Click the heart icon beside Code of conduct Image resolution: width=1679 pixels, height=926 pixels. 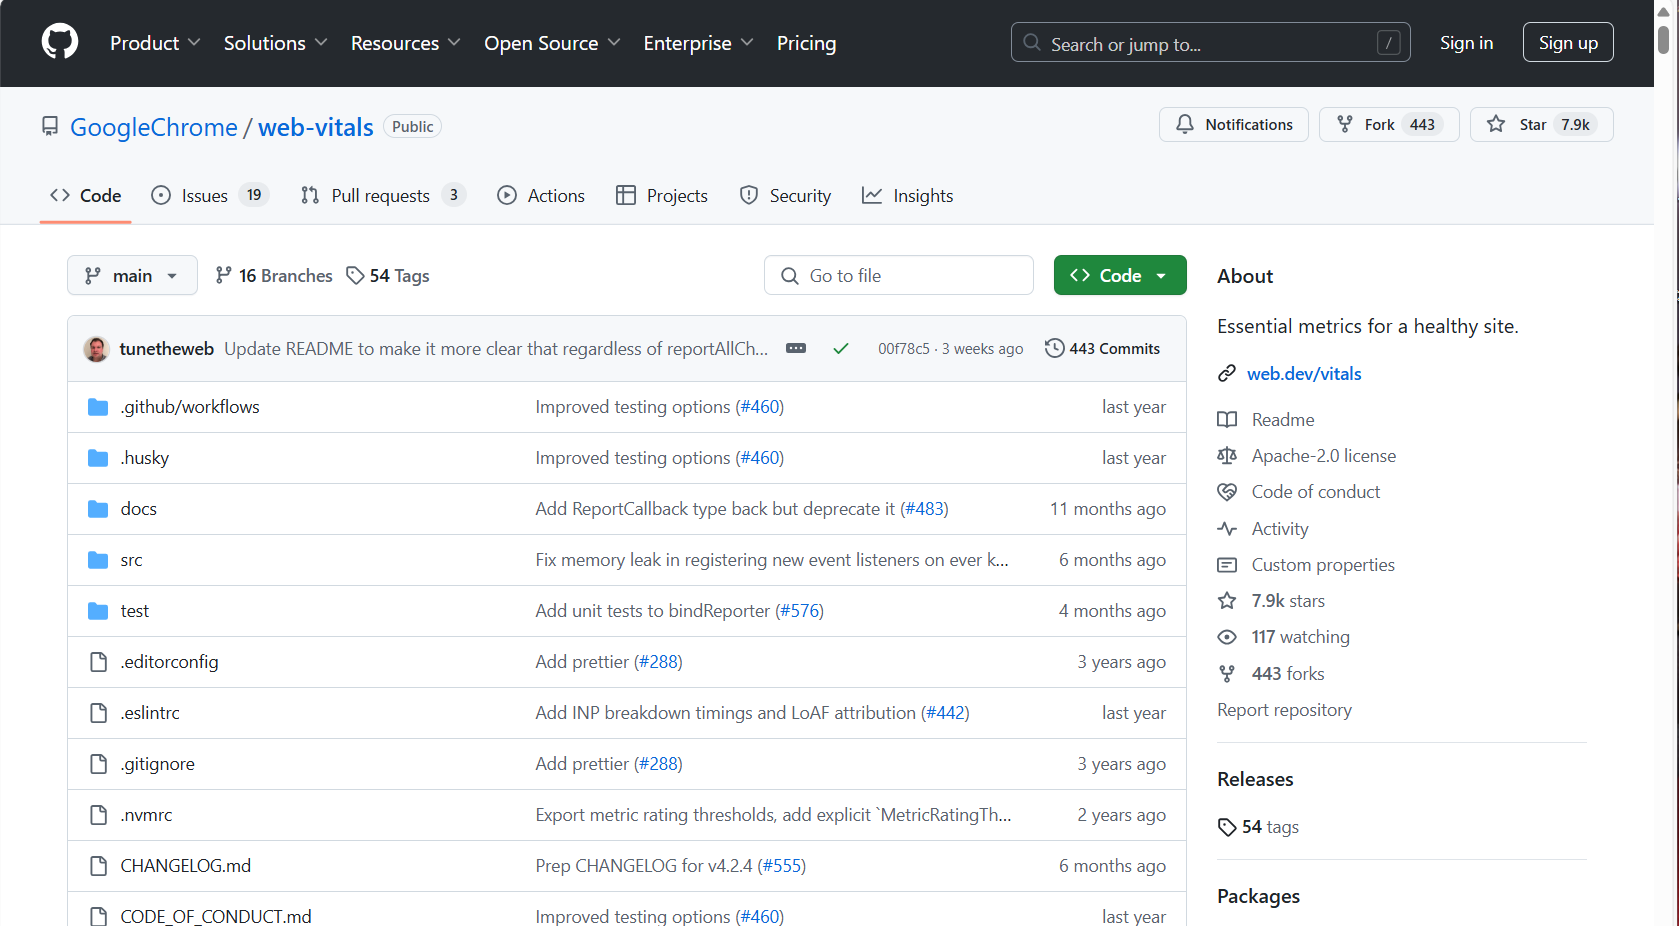tap(1227, 492)
